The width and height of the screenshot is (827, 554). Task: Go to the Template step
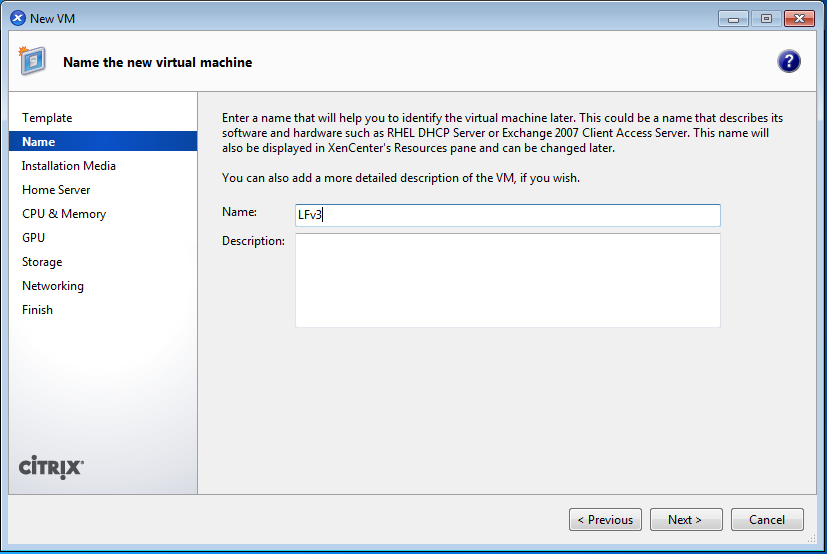tap(47, 118)
